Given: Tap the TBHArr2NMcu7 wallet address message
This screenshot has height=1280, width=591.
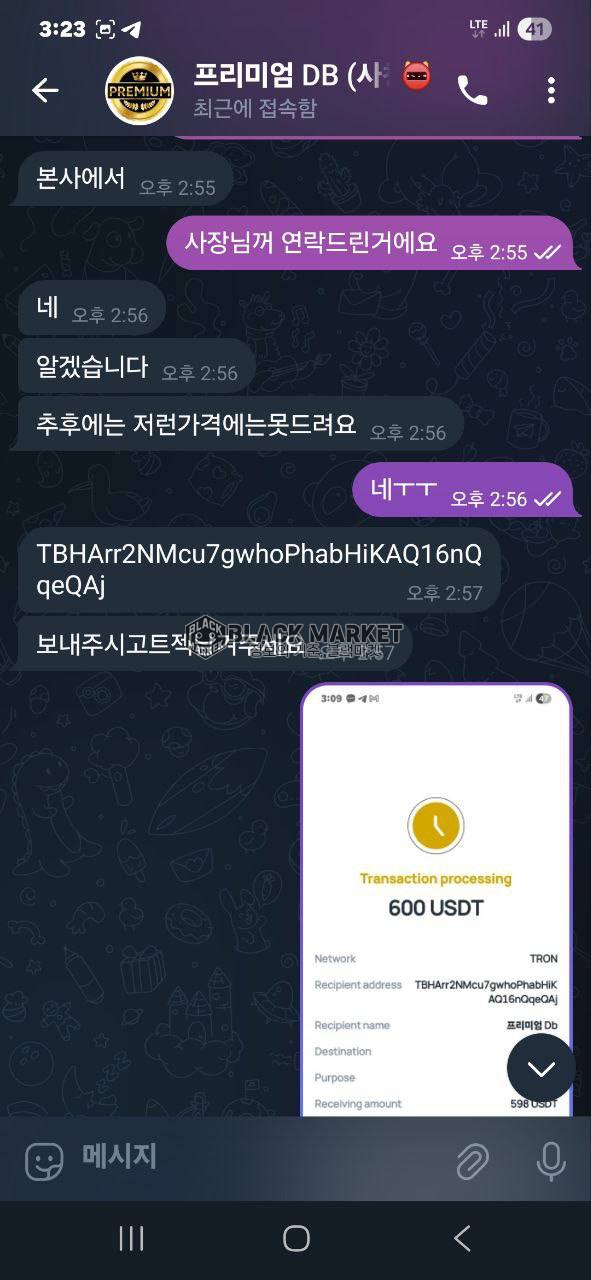Looking at the screenshot, I should 259,570.
